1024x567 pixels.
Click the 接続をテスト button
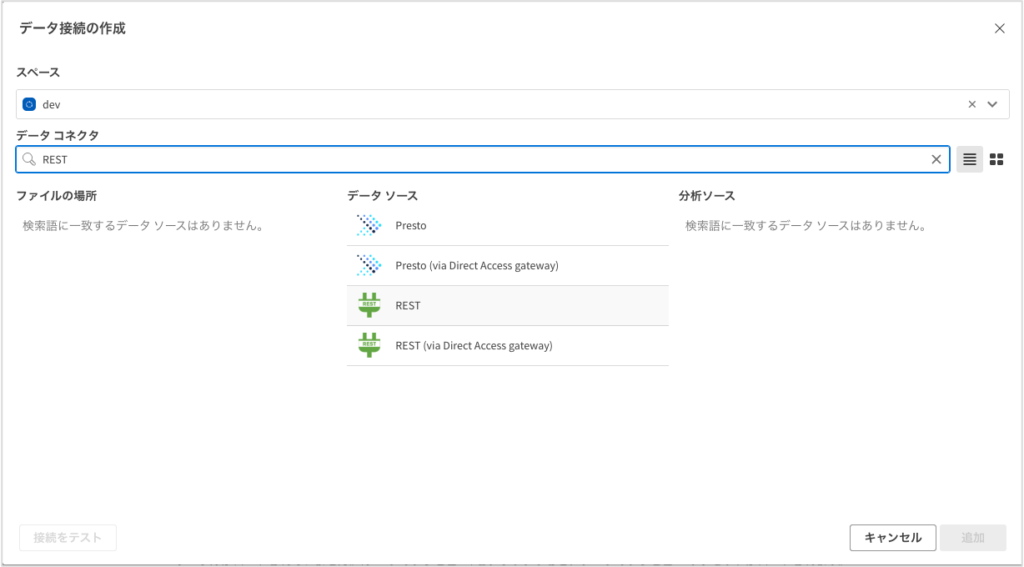(68, 537)
